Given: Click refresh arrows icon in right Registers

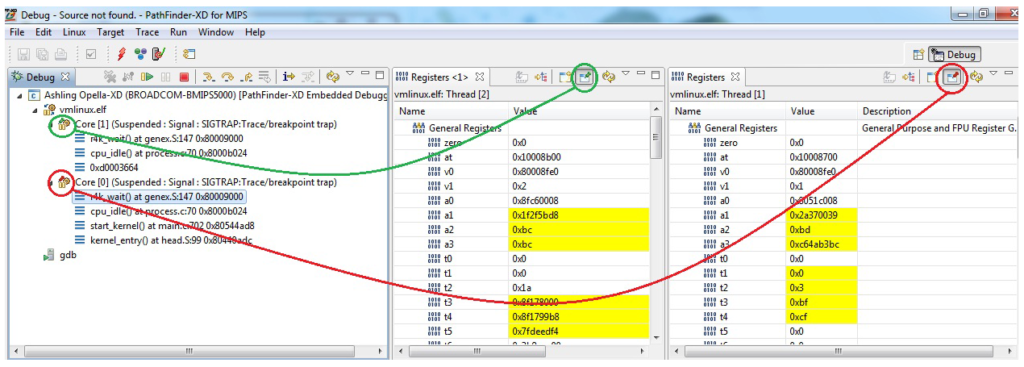Looking at the screenshot, I should click(x=975, y=76).
